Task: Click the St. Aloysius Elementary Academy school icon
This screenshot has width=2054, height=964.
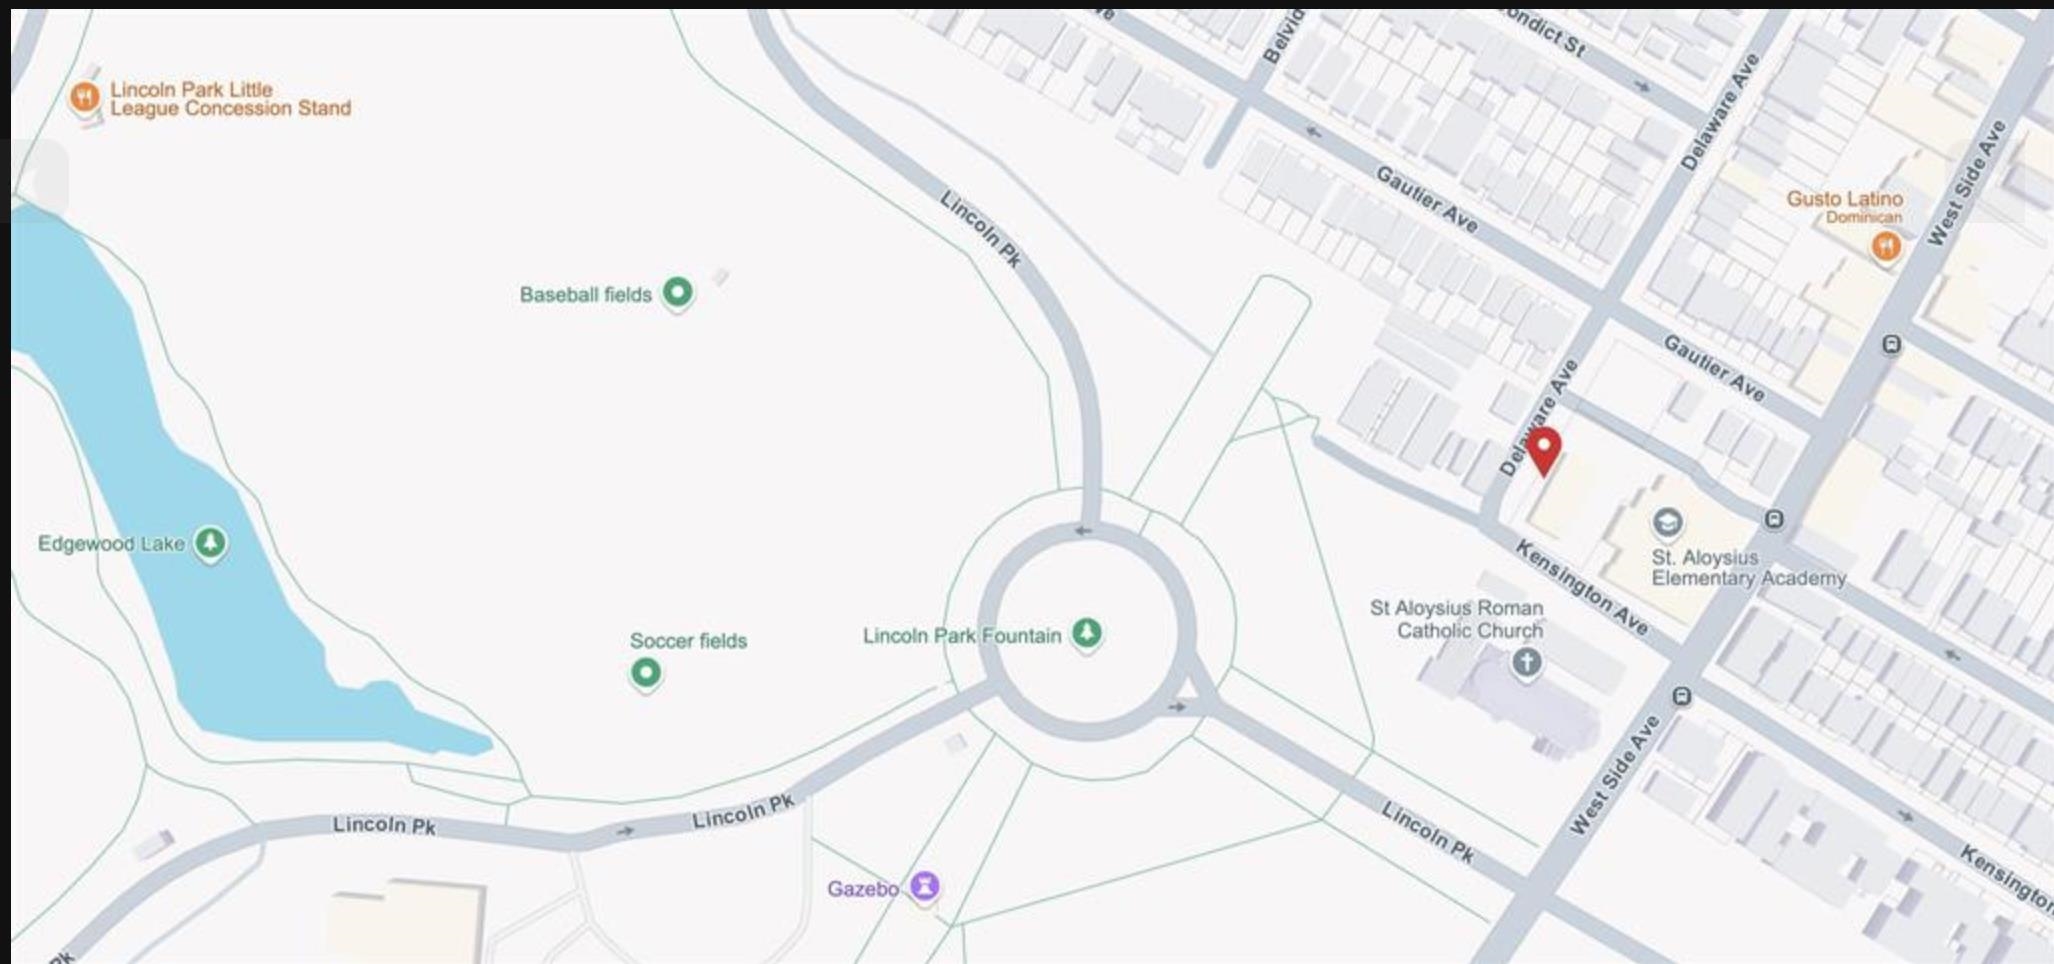Action: 1666,522
